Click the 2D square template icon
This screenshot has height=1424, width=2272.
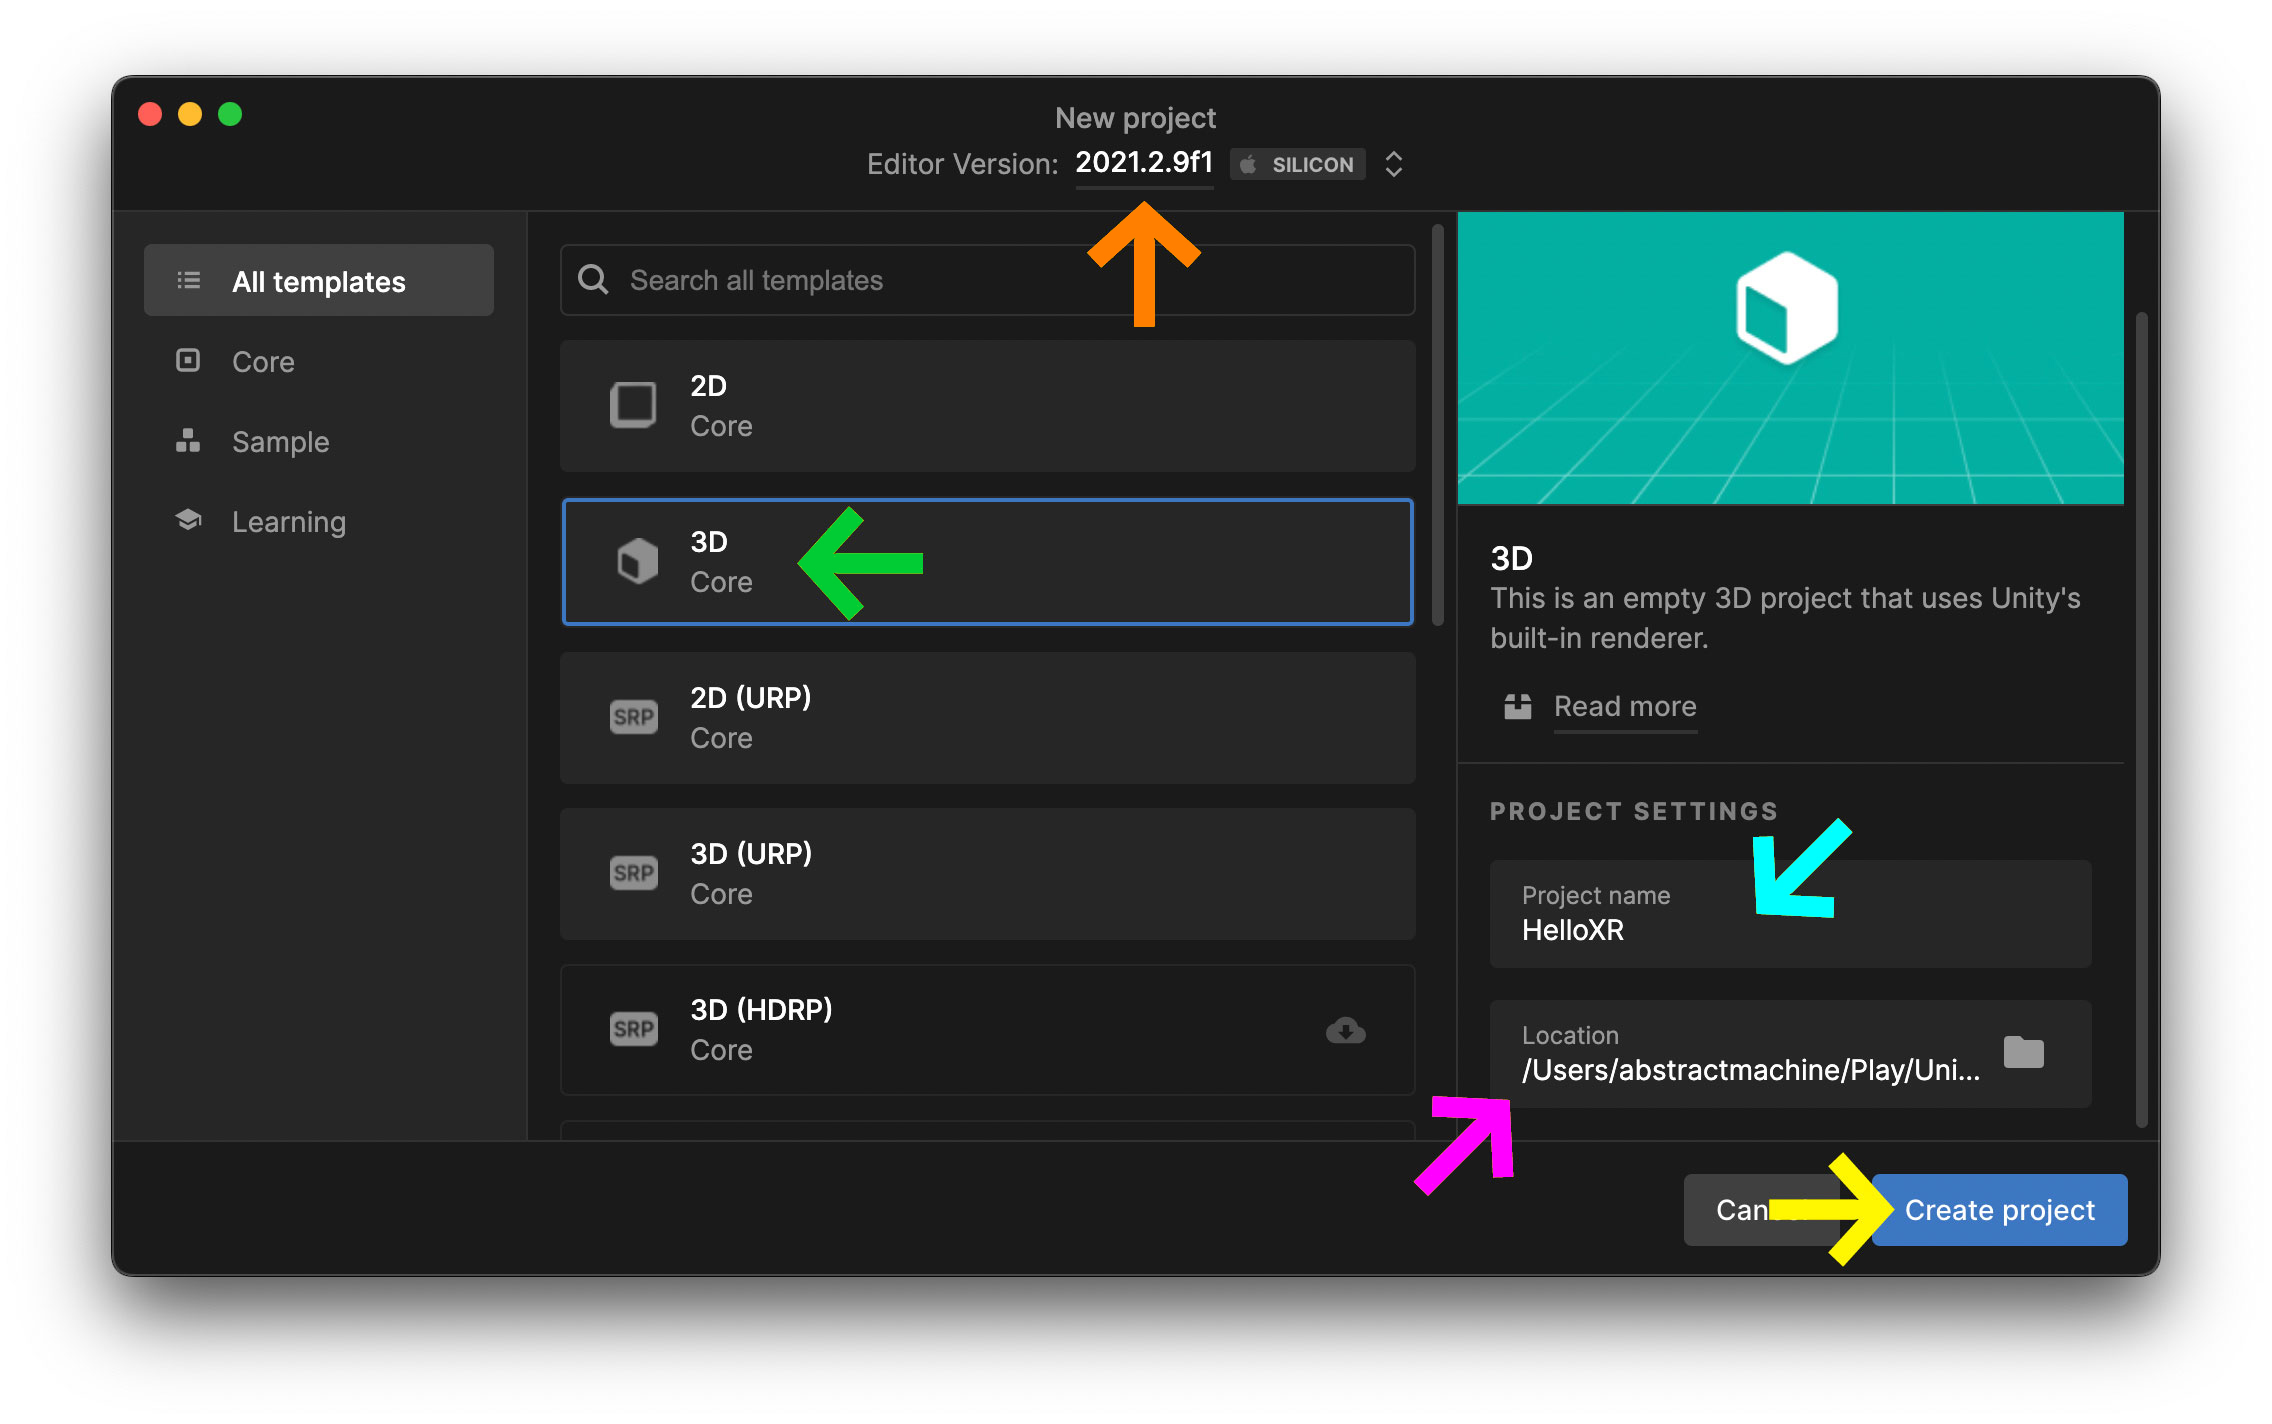point(633,405)
